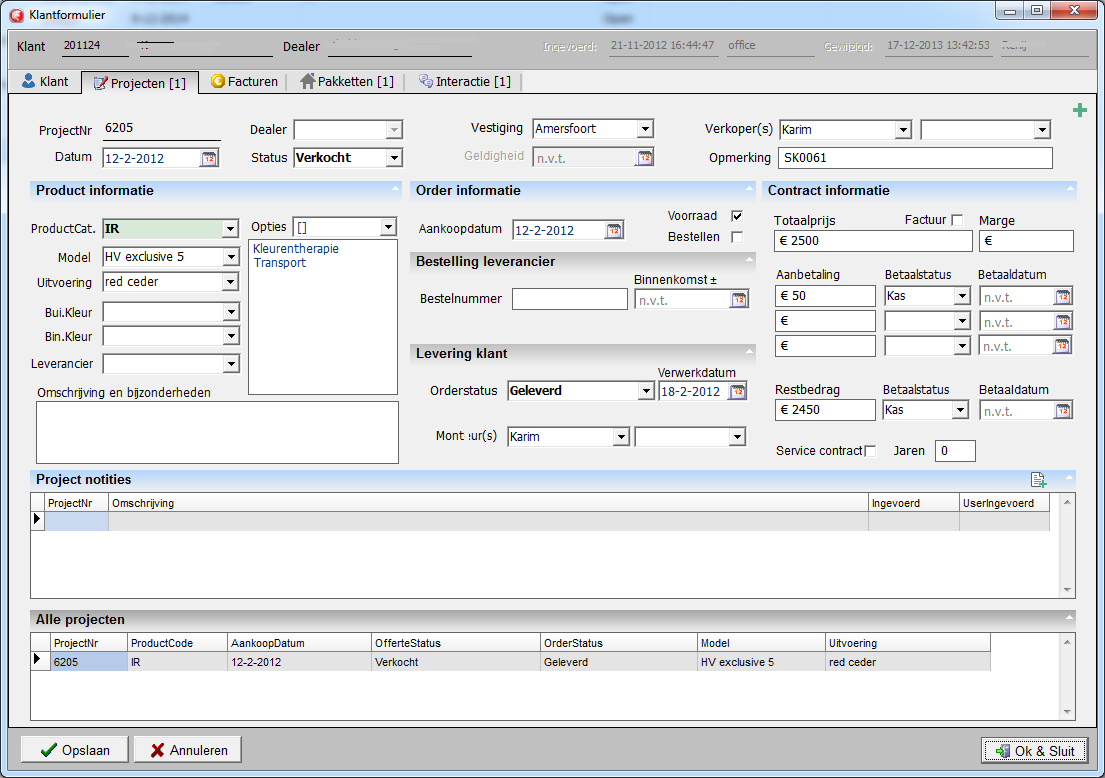Screen dimensions: 1105x778
Task: Click the add note icon in Project notities
Action: coord(1038,480)
